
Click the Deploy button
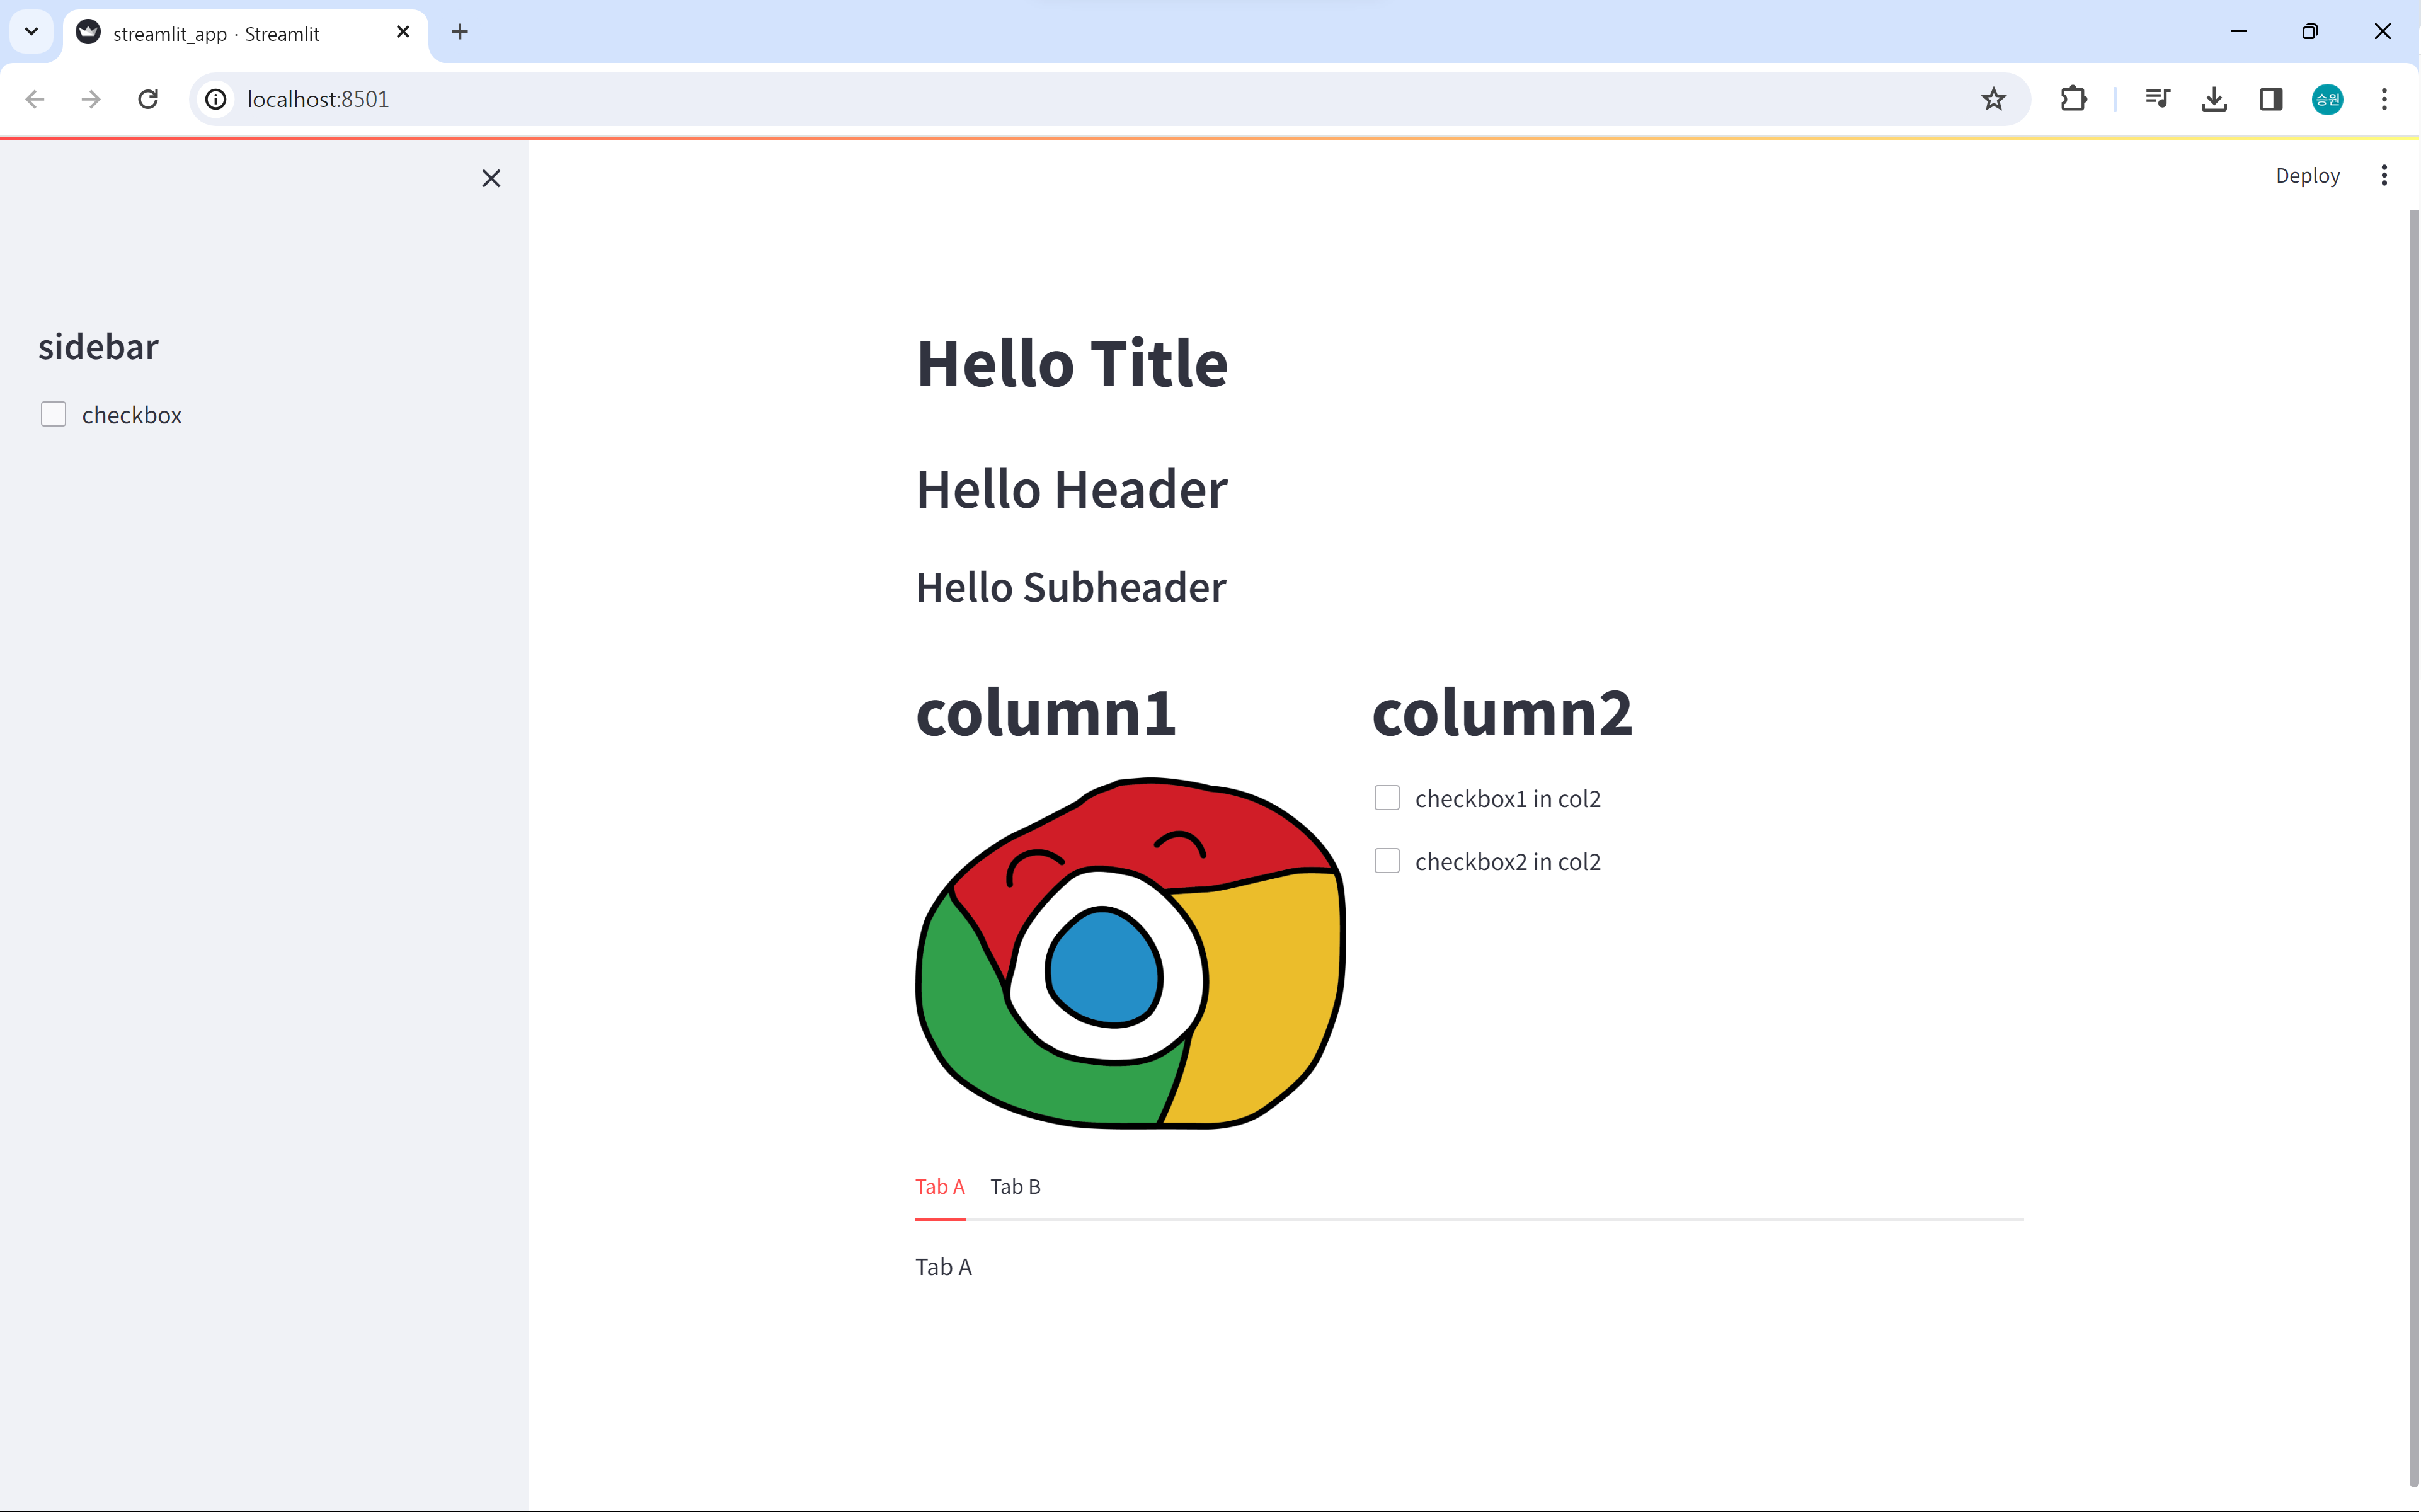point(2307,176)
